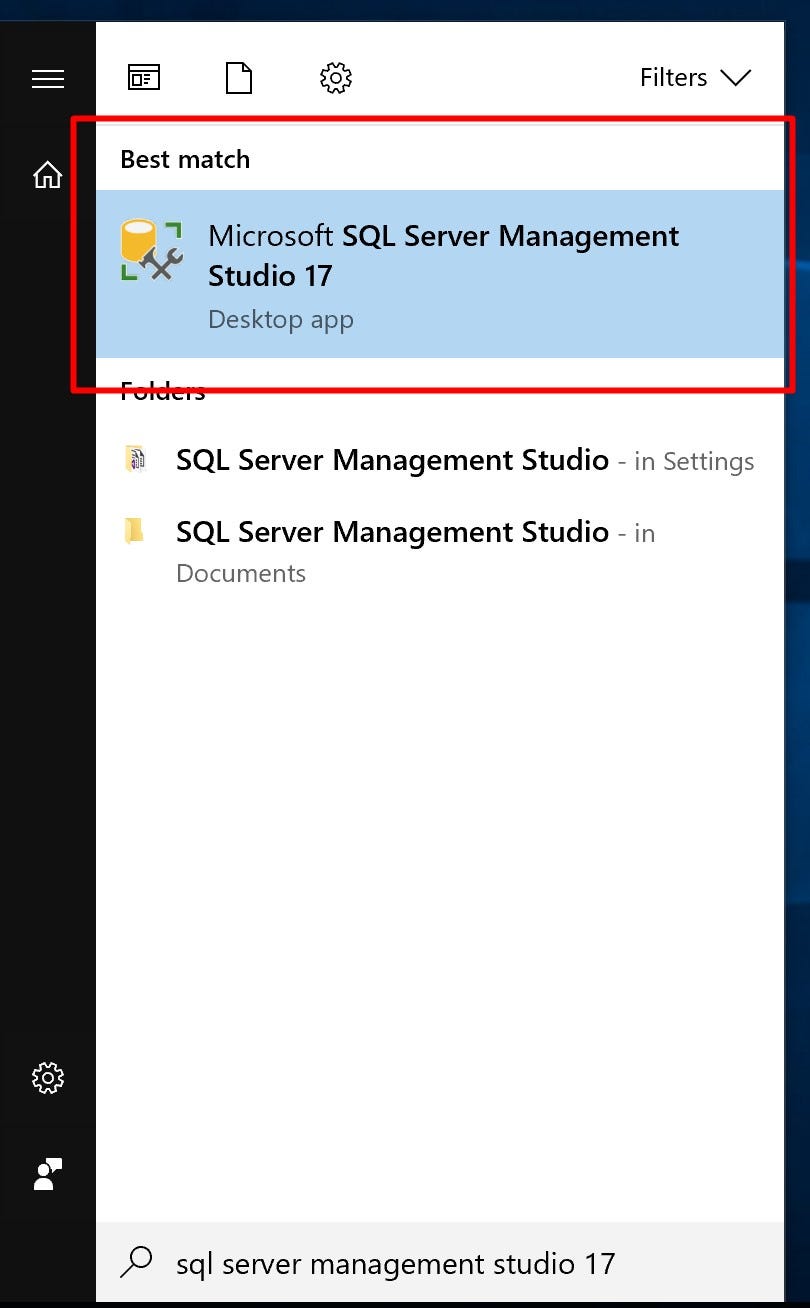The image size is (810, 1308).
Task: Click the gear icon beside the Settings result
Action: (137, 460)
